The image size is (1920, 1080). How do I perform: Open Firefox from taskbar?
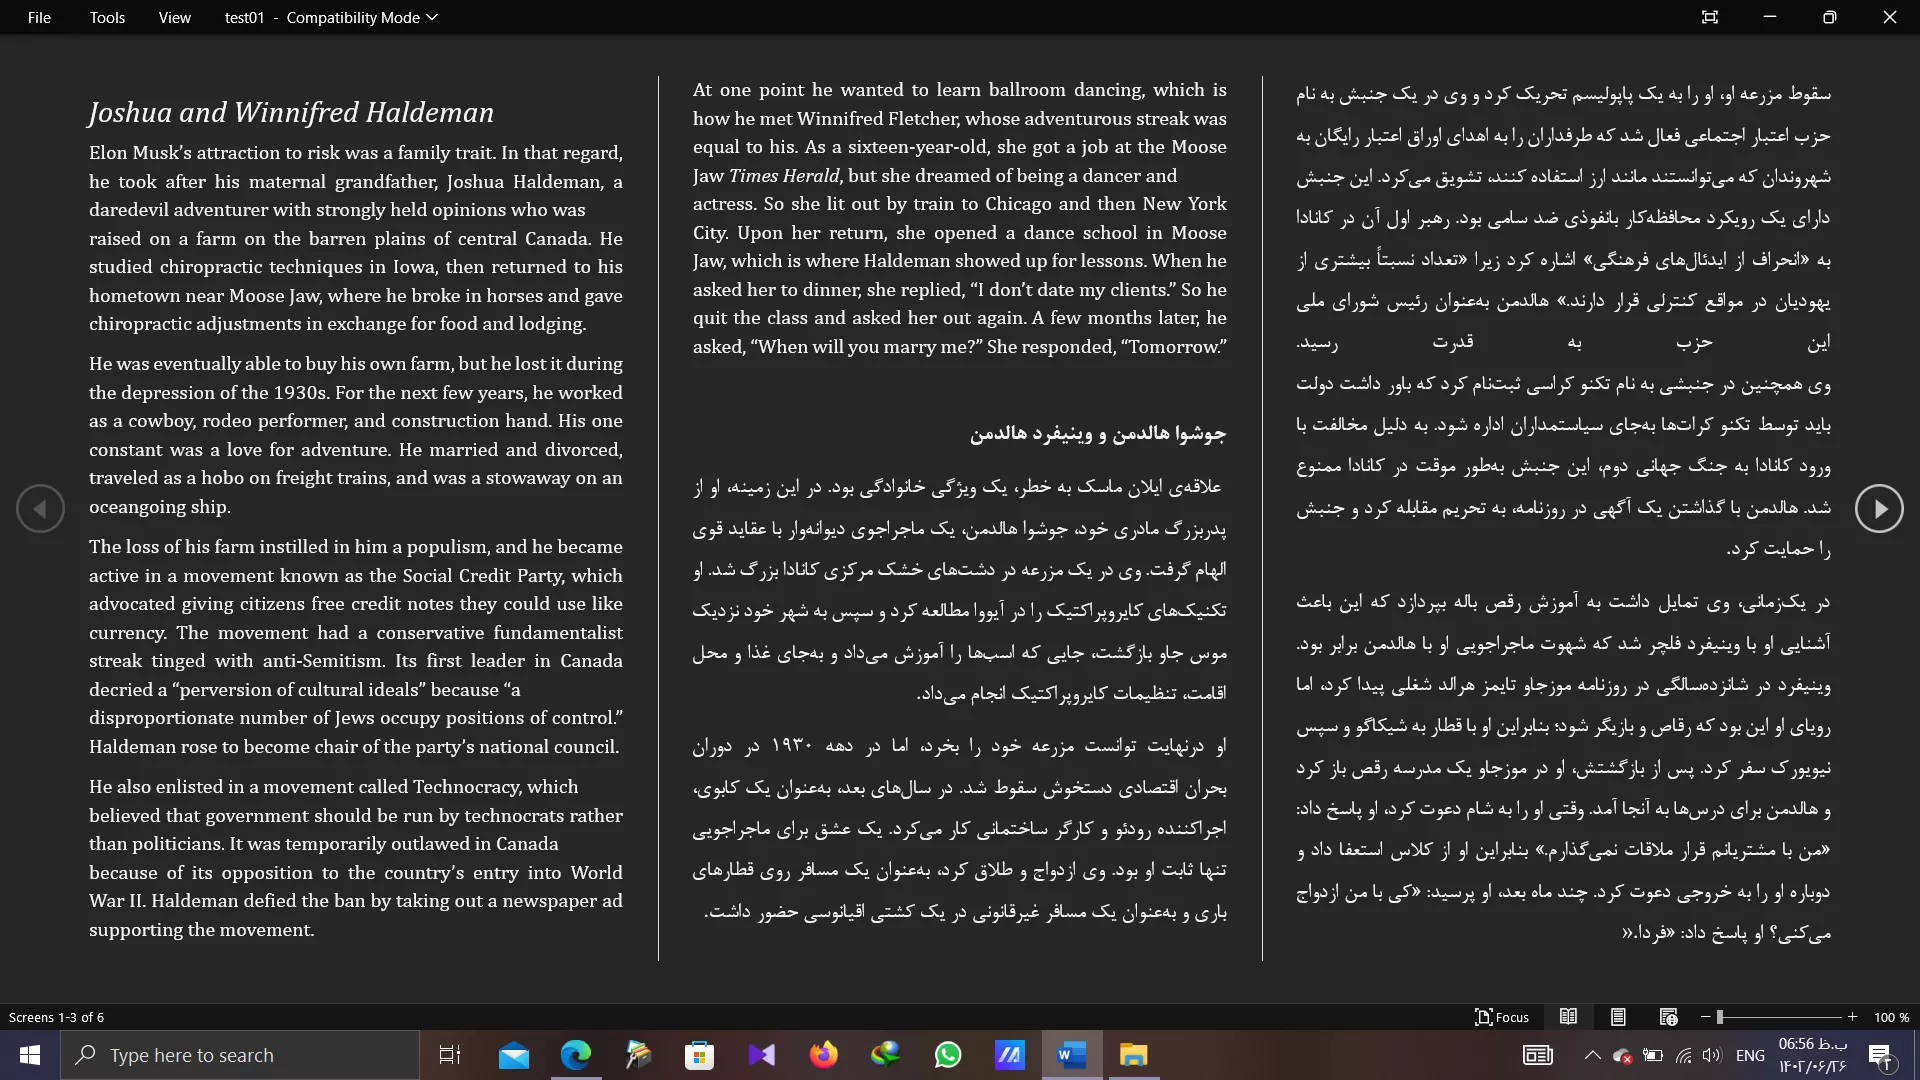click(823, 1055)
